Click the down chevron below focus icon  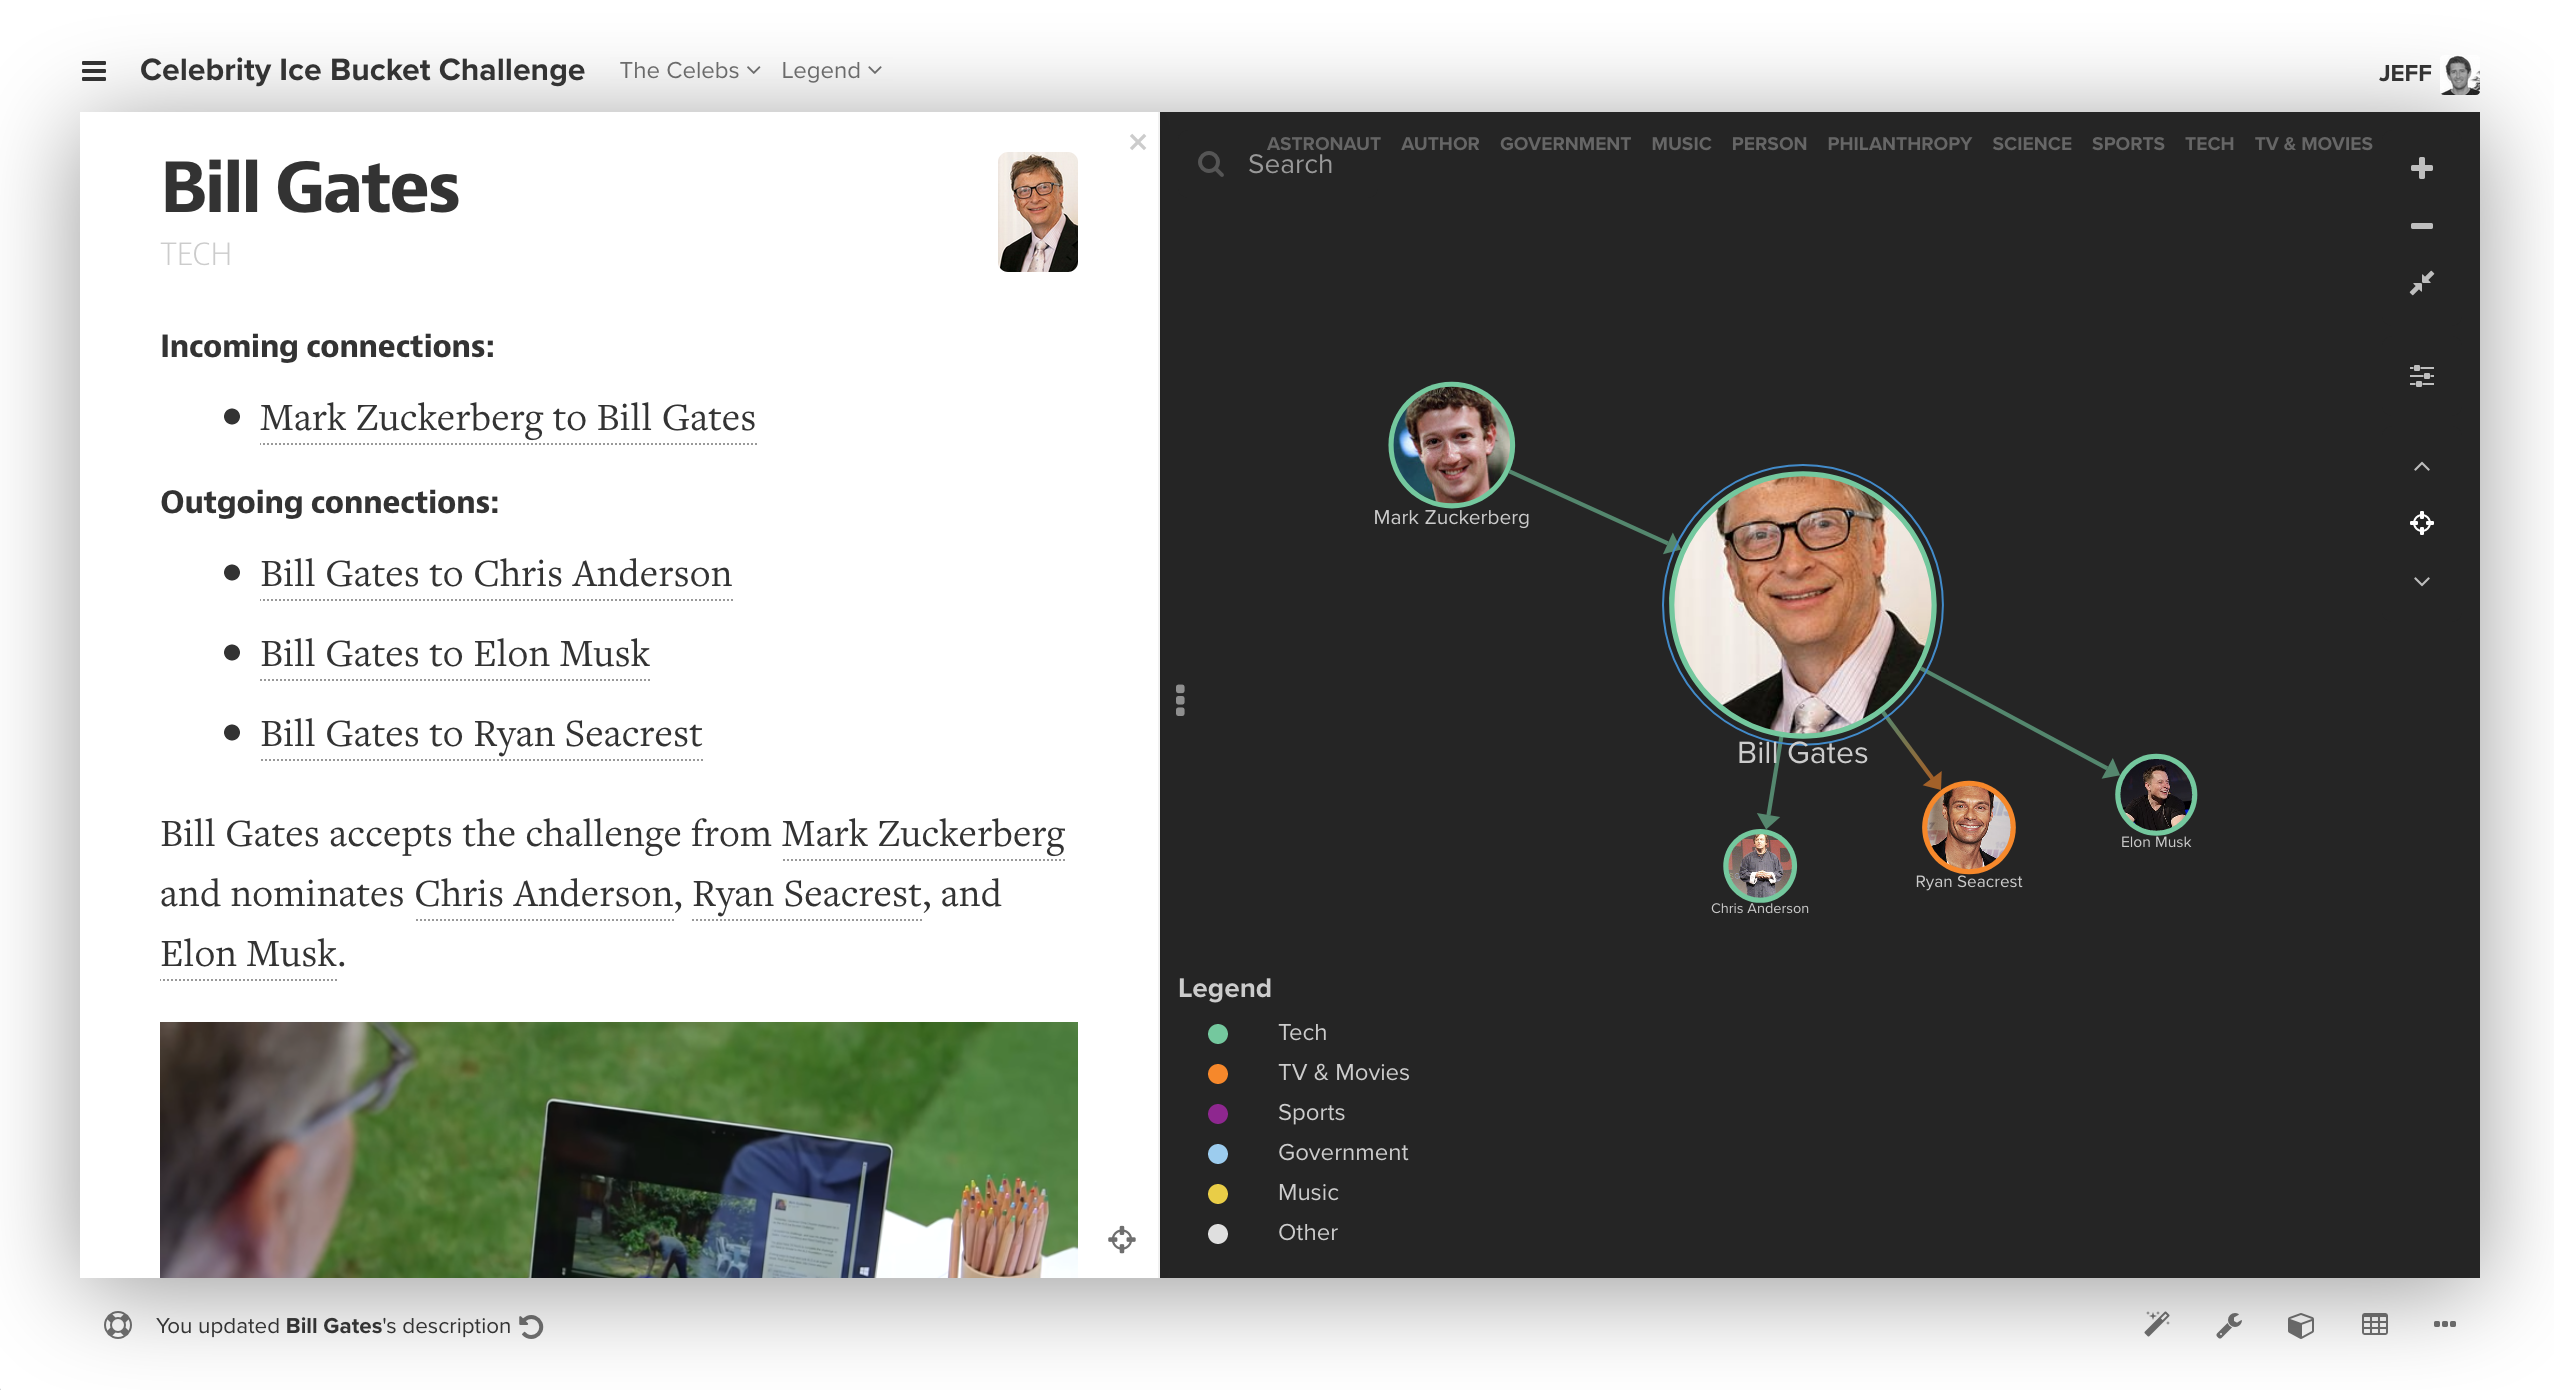pyautogui.click(x=2421, y=581)
